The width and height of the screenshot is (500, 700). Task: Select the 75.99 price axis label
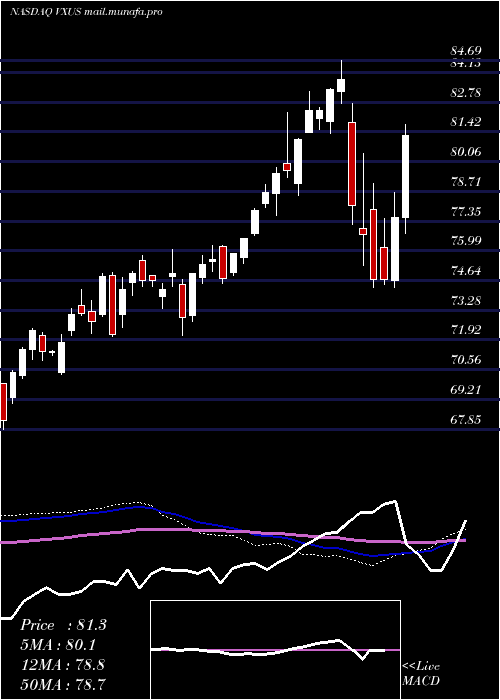(466, 241)
